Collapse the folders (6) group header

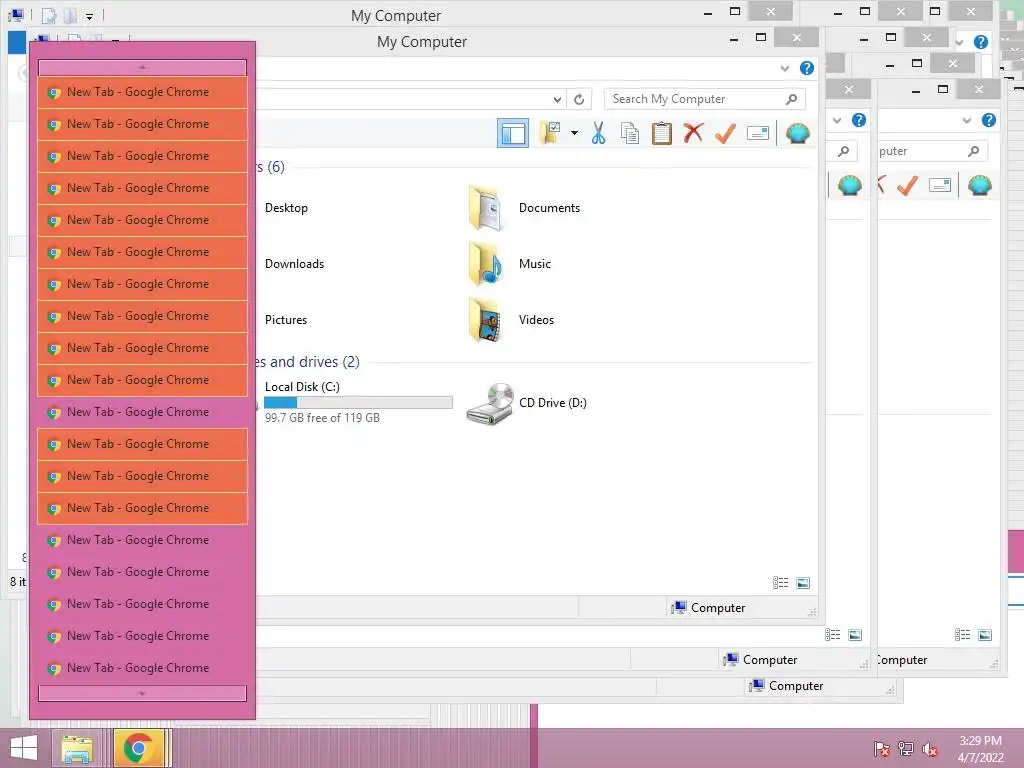click(270, 167)
